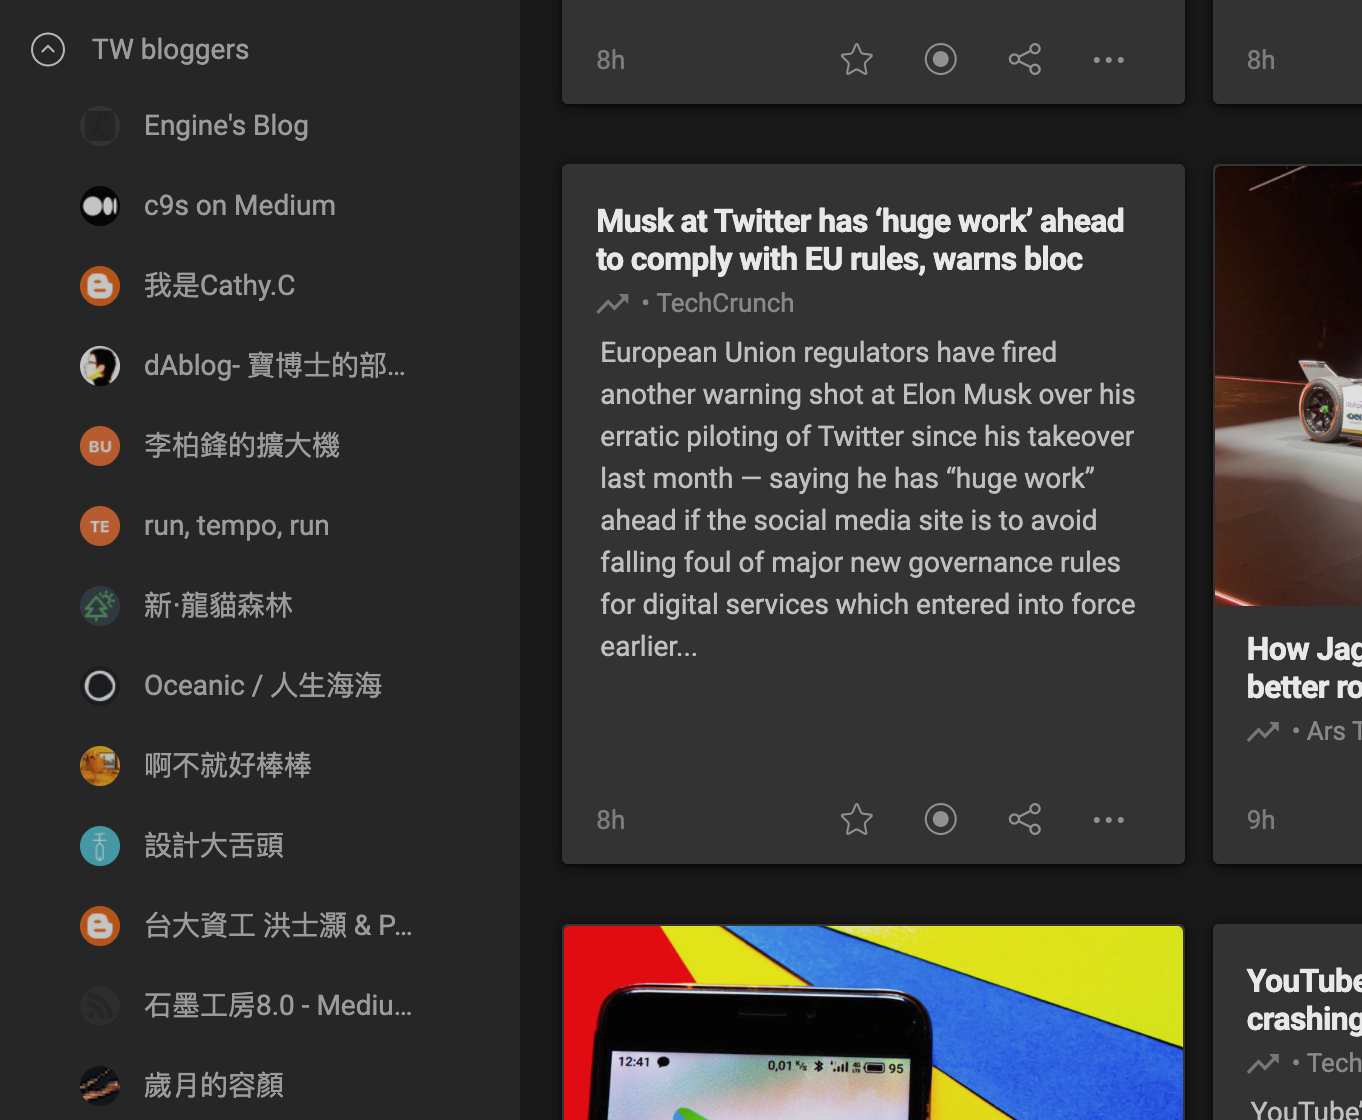Share the top card article
1362x1120 pixels.
pyautogui.click(x=1025, y=60)
